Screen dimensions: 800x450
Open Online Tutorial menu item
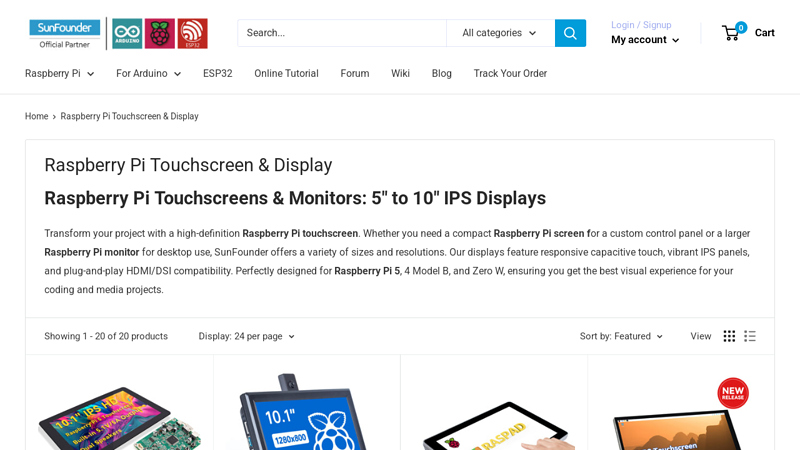(286, 73)
